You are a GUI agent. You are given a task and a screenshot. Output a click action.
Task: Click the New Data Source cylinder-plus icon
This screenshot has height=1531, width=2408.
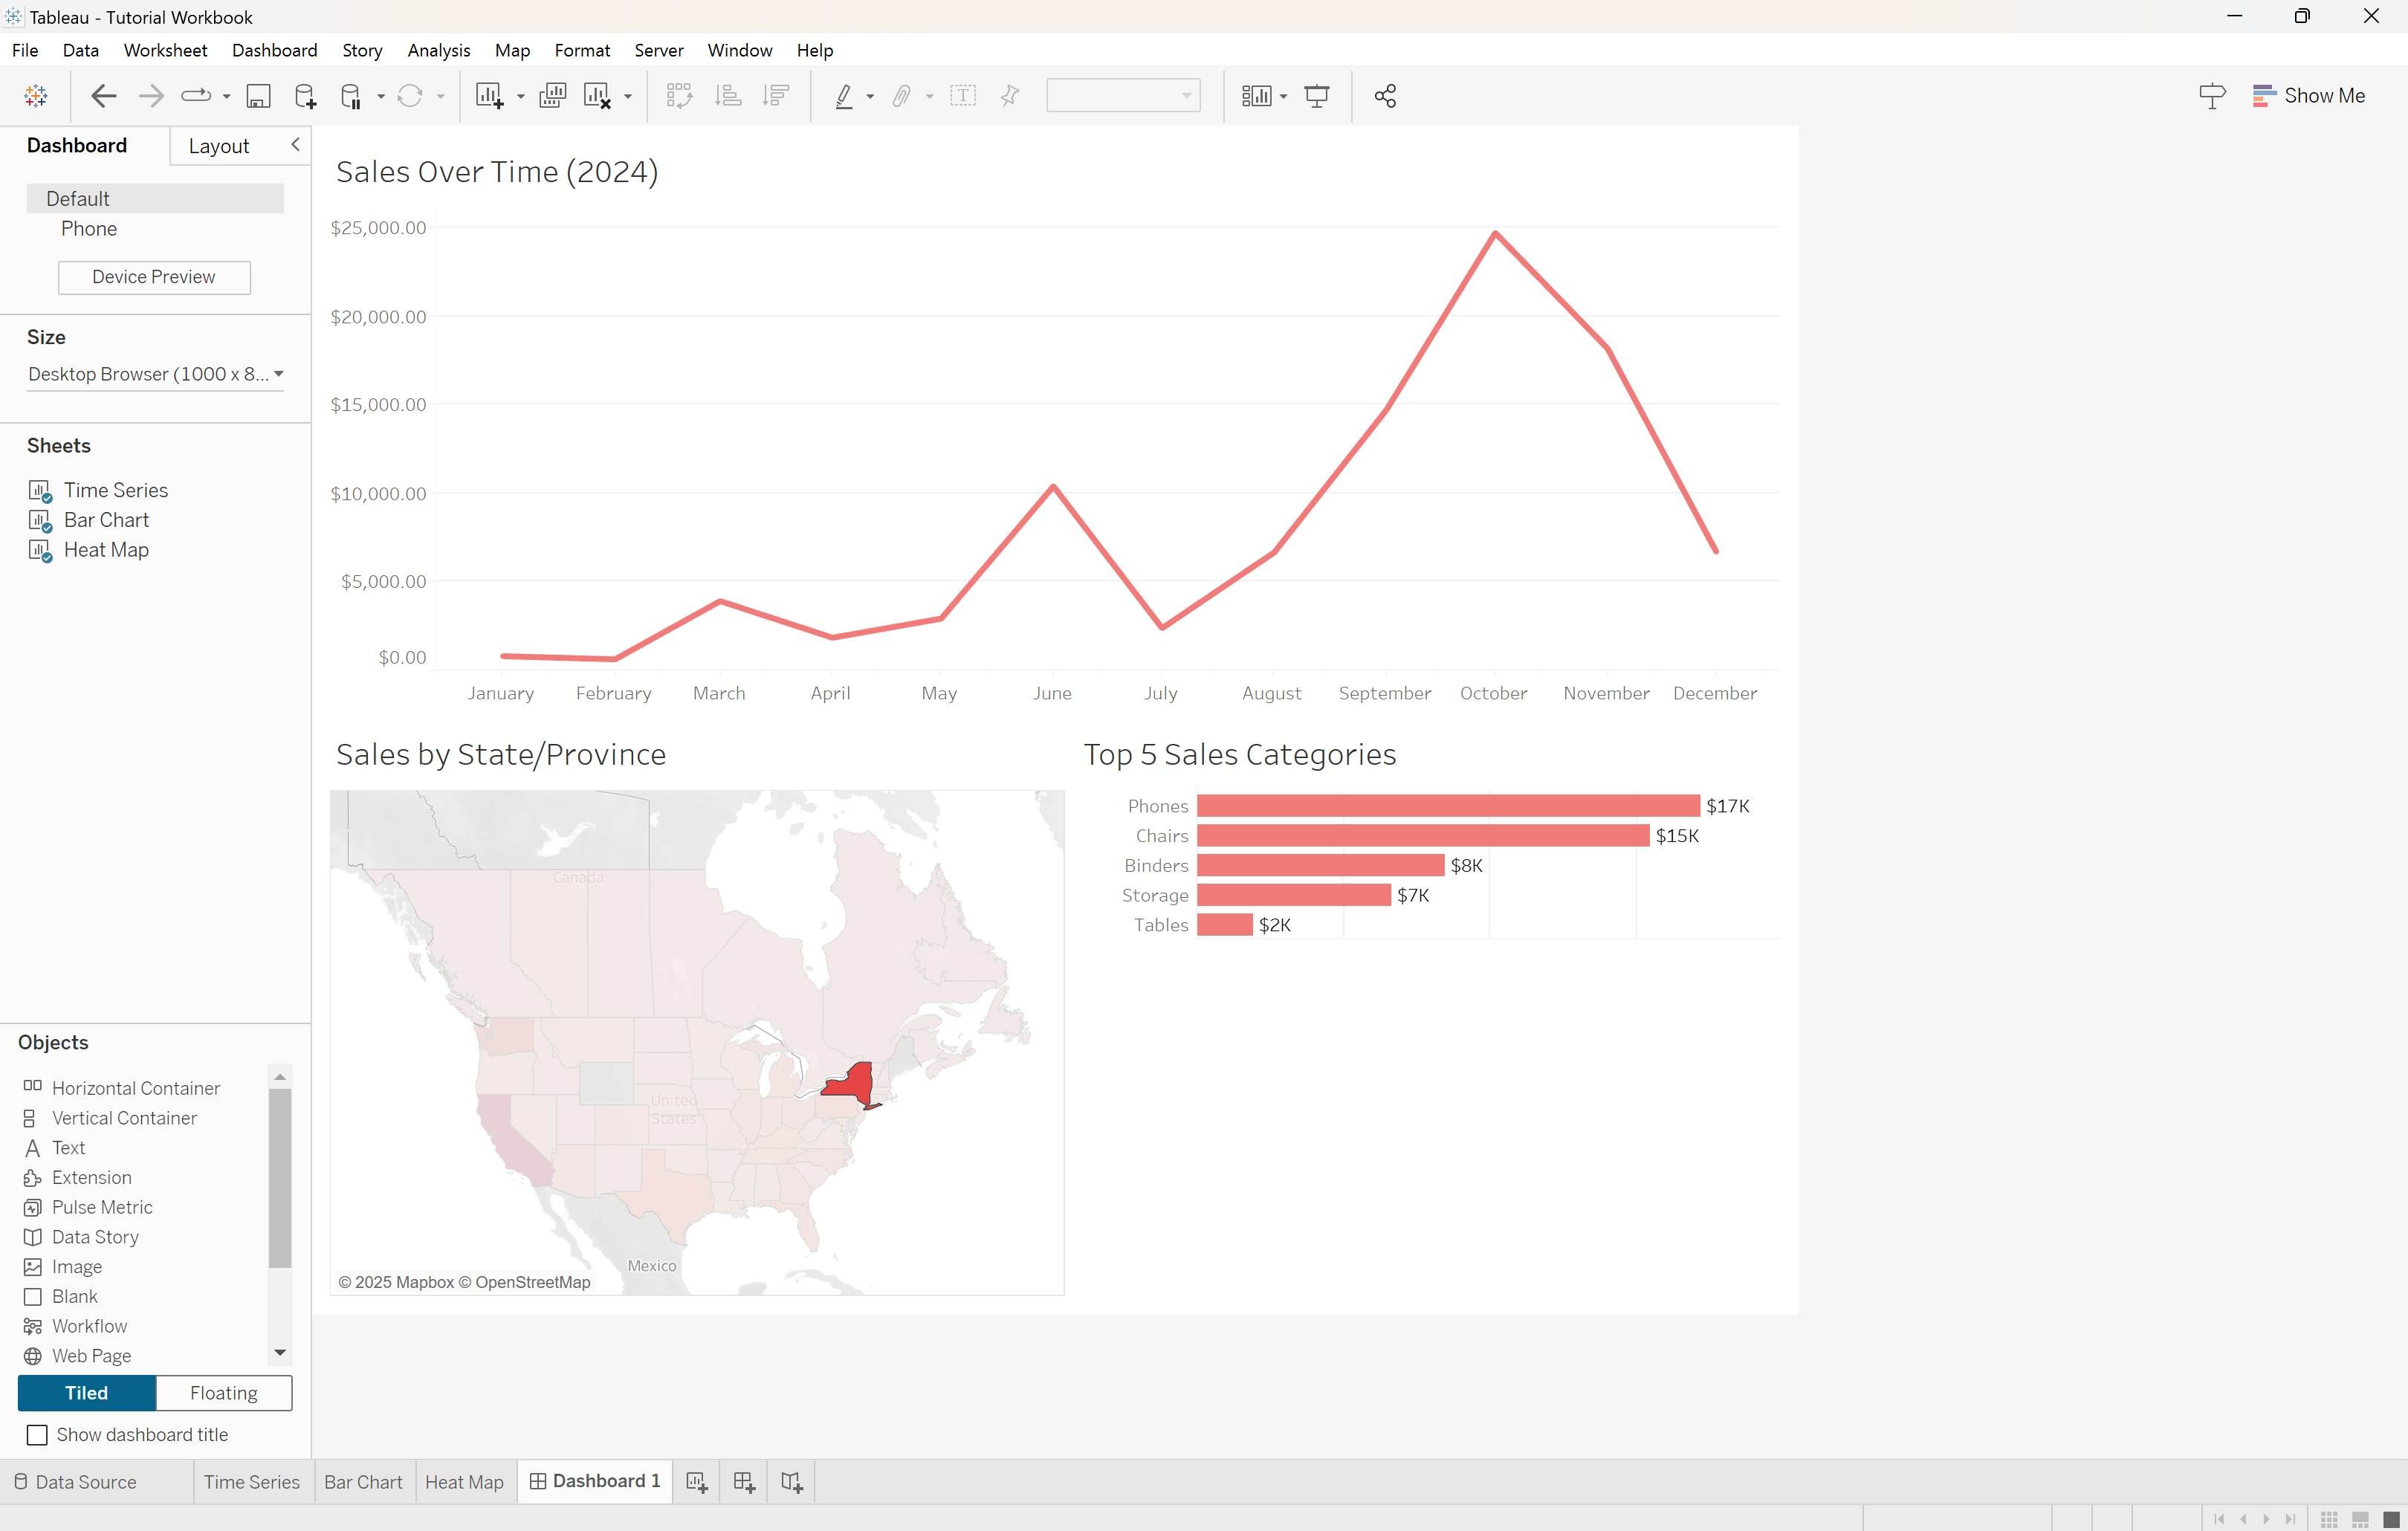pos(306,96)
